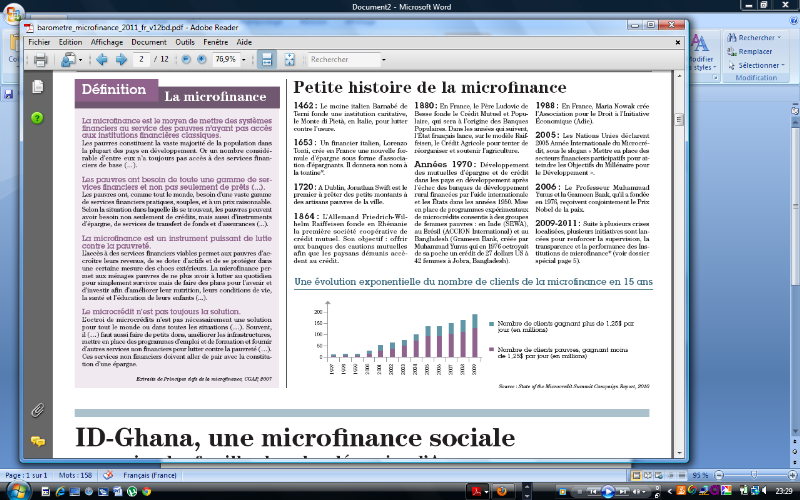Open the Edition menu

[x=70, y=42]
